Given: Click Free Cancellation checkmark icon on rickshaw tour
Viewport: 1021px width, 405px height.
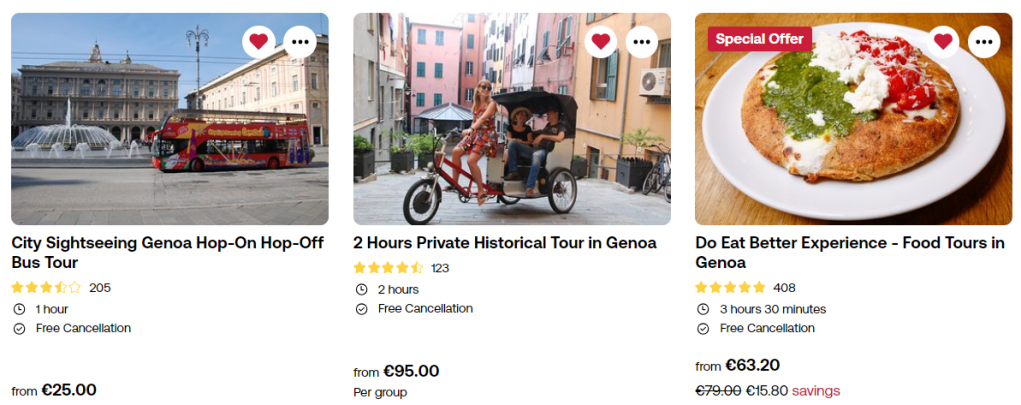Looking at the screenshot, I should 361,309.
